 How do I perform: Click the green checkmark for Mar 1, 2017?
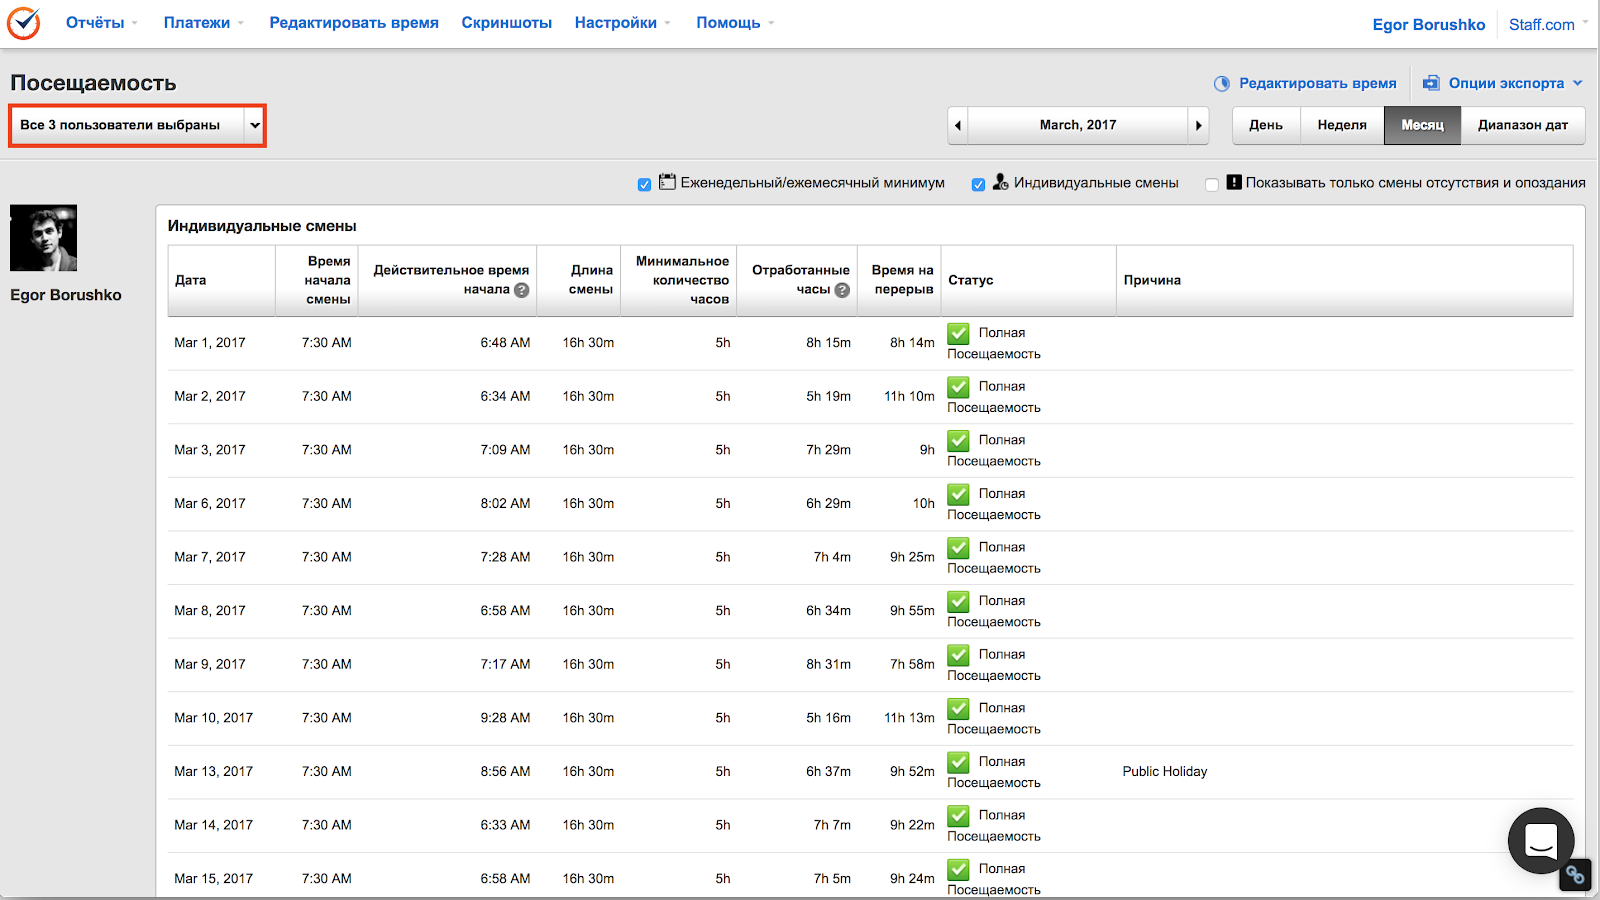pyautogui.click(x=959, y=334)
